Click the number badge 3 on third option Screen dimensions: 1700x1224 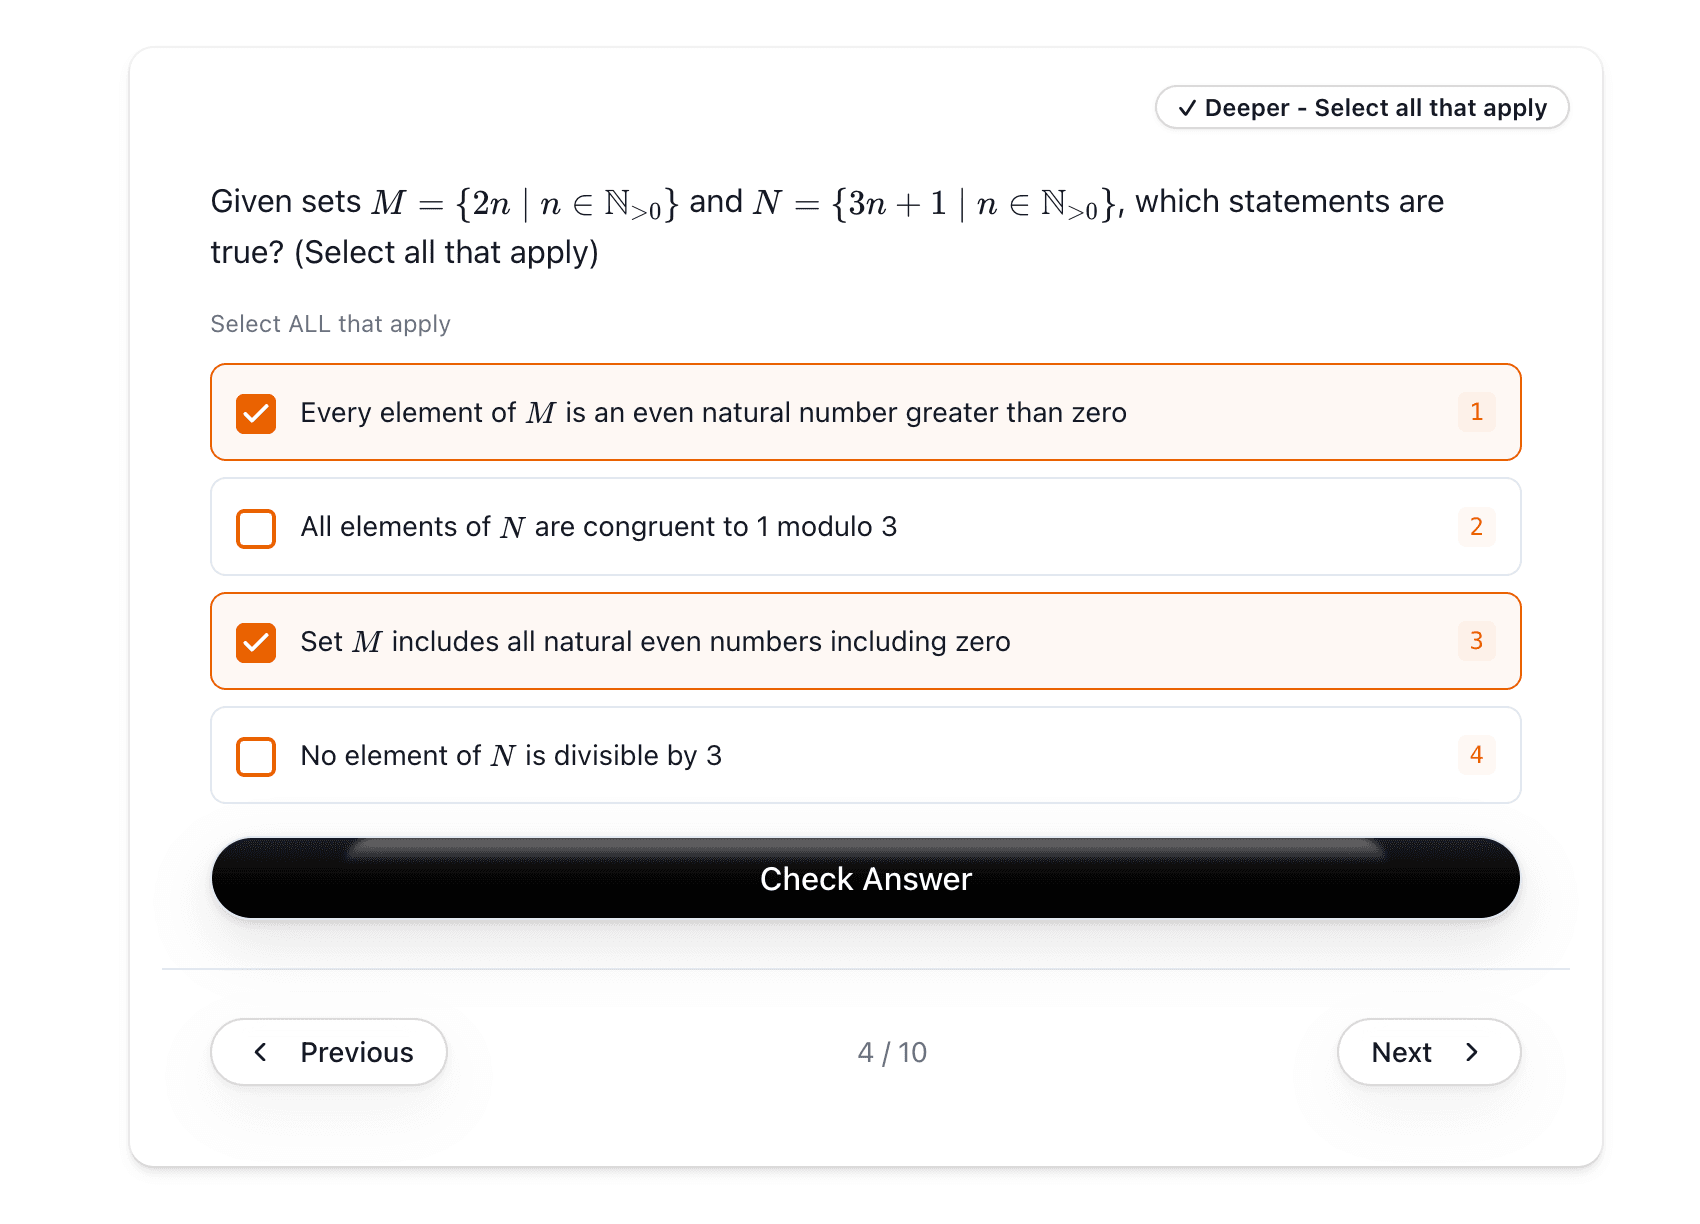pos(1476,641)
